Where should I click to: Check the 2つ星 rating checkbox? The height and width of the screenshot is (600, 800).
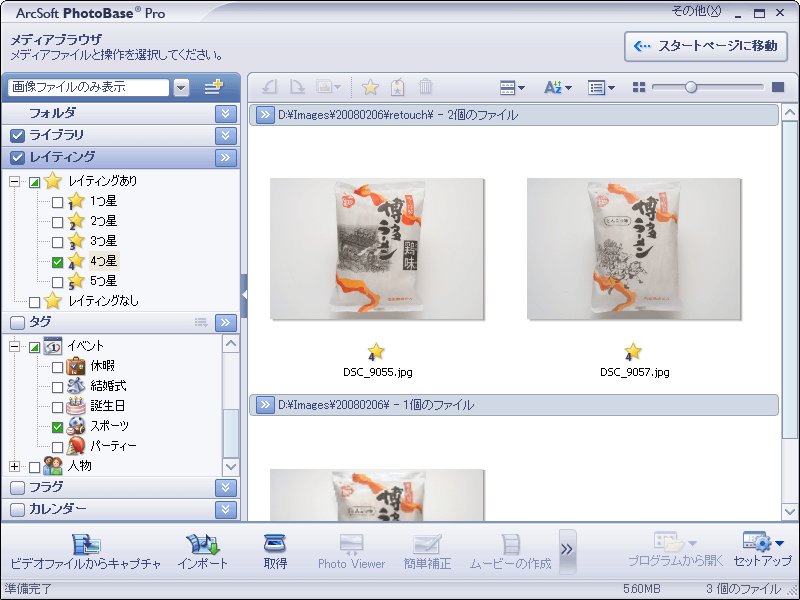pos(57,222)
